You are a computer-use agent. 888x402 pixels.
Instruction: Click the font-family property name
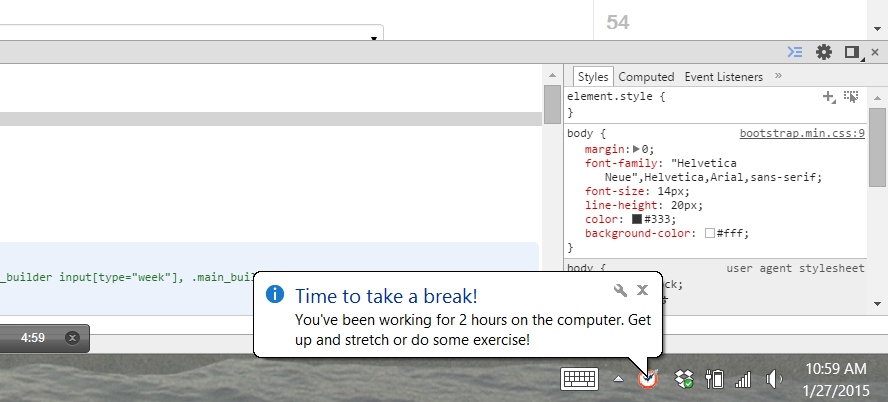click(x=622, y=164)
